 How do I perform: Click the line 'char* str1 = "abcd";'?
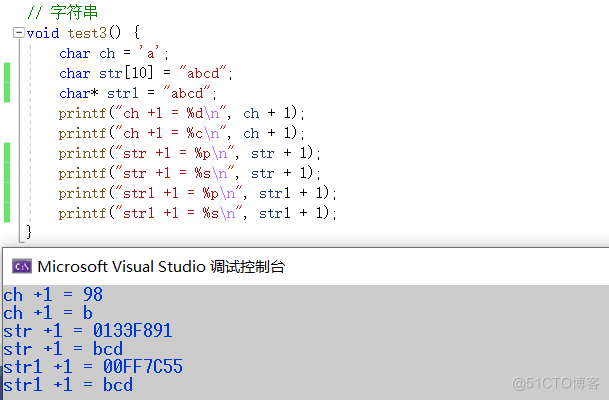pos(138,93)
